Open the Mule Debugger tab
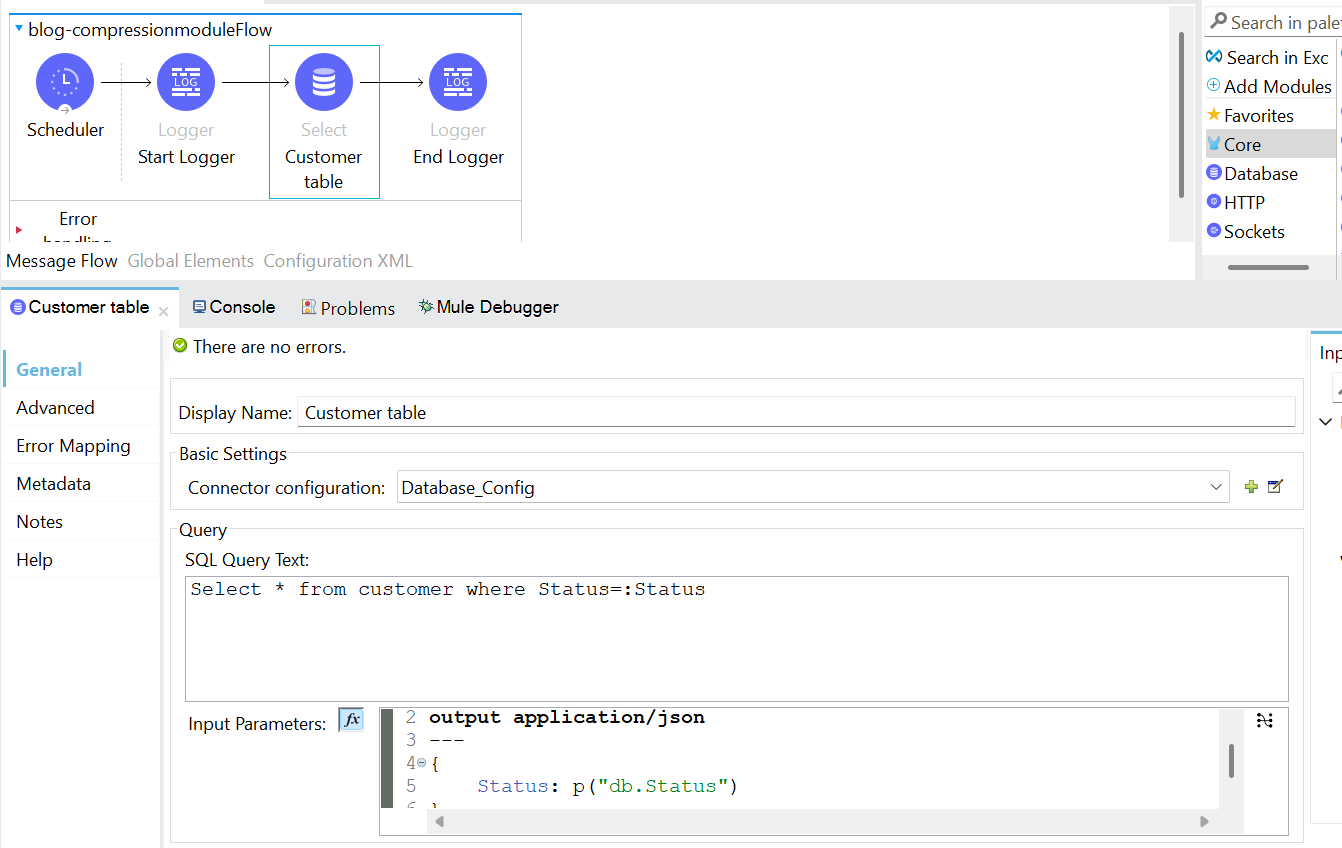The width and height of the screenshot is (1342, 848). click(x=488, y=307)
